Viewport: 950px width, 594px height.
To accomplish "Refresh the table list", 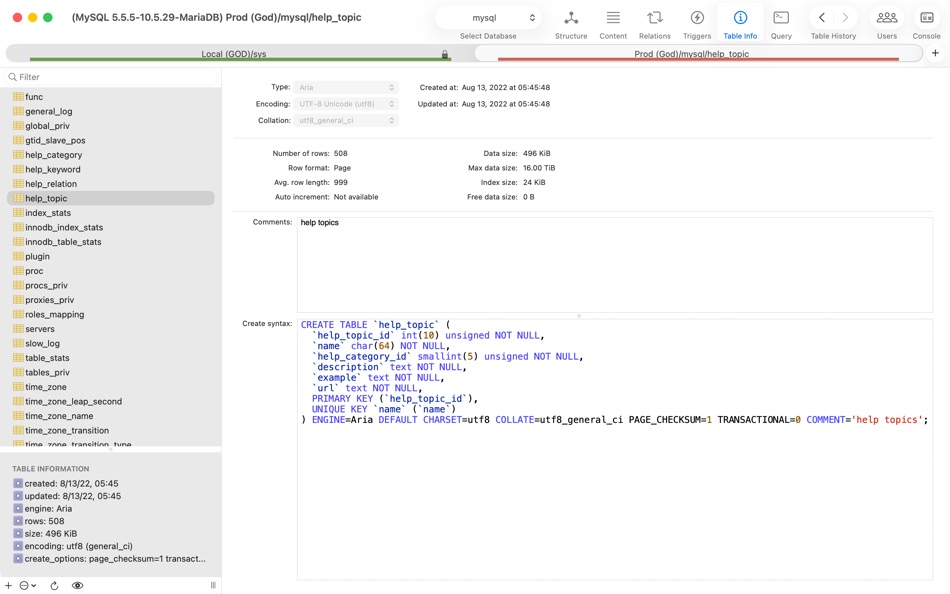I will [54, 586].
